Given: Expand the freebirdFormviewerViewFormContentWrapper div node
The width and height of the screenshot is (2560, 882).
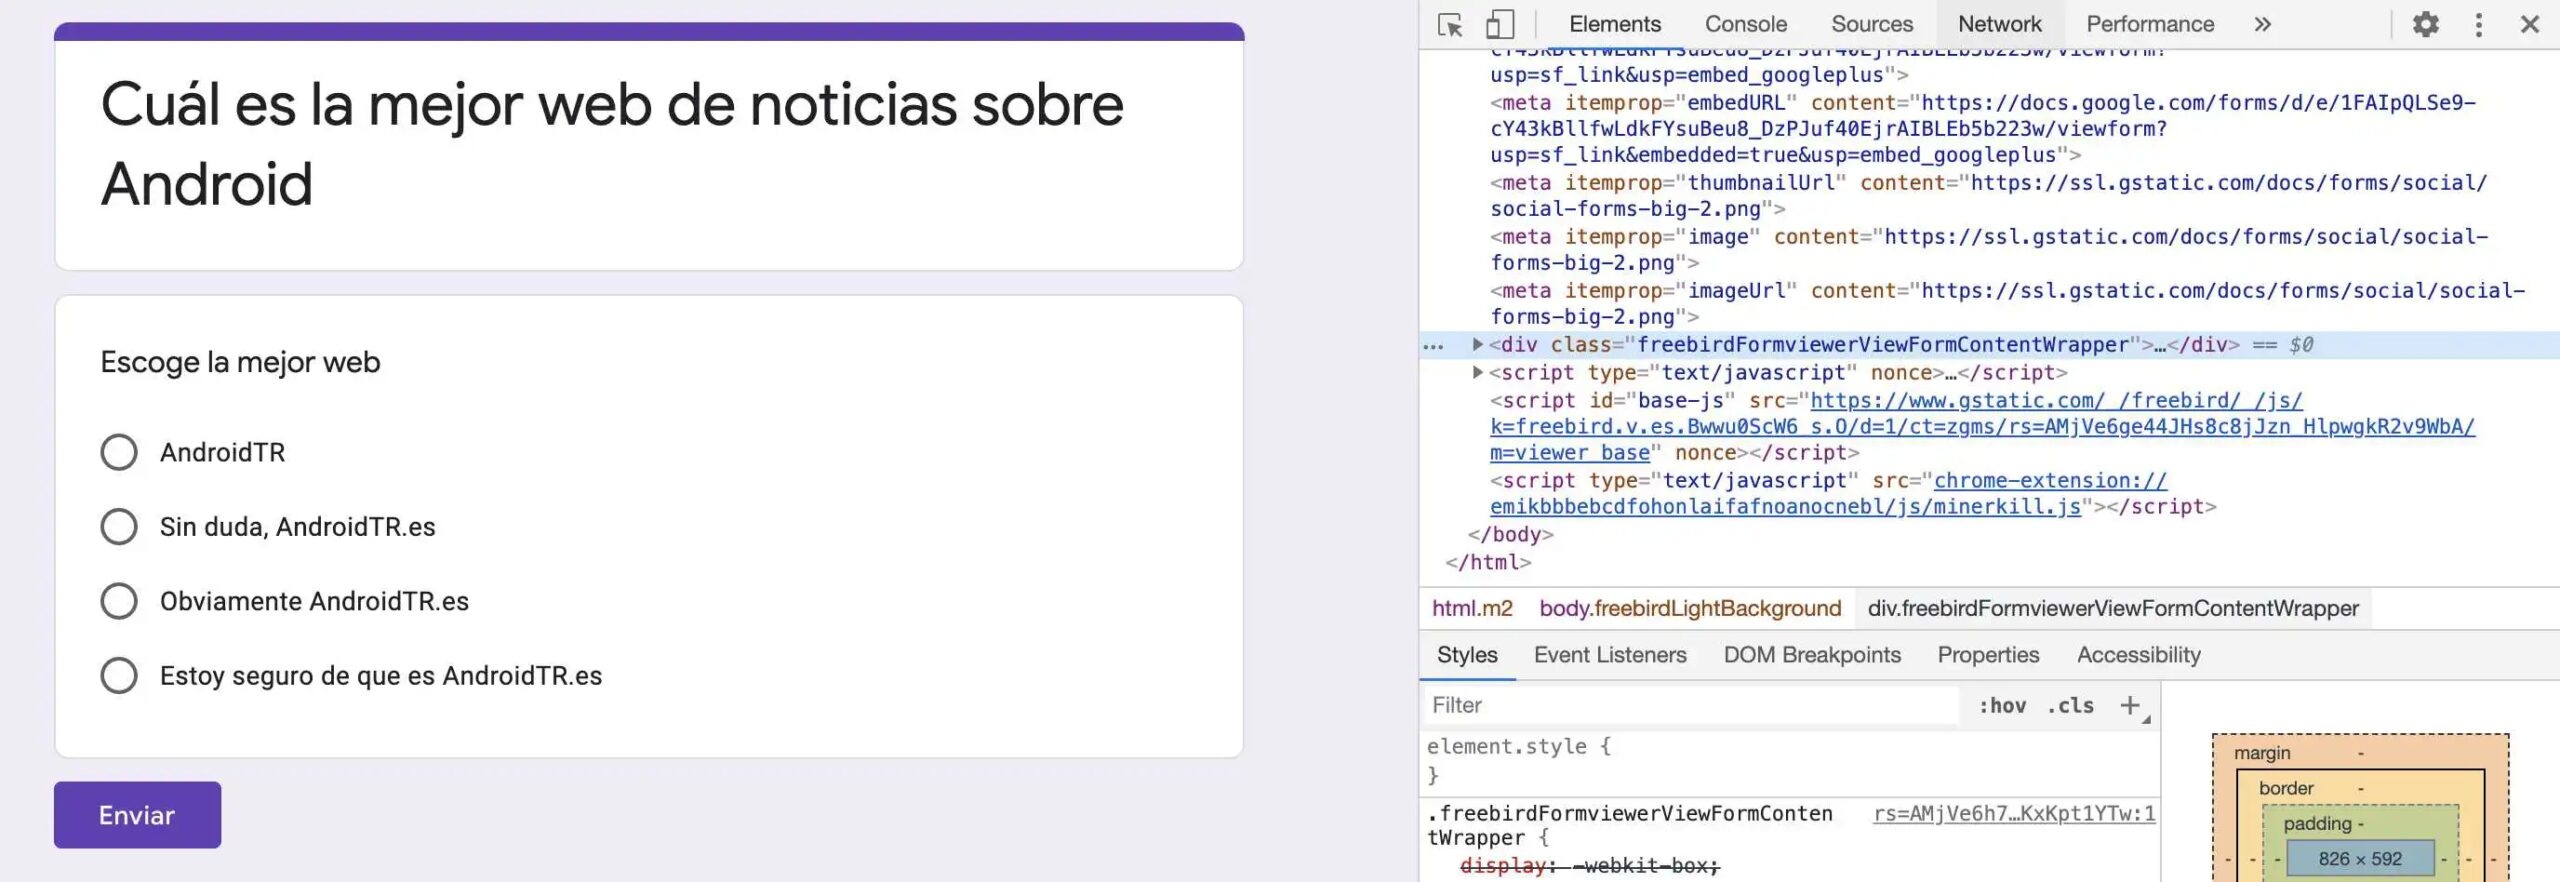Looking at the screenshot, I should (1477, 344).
